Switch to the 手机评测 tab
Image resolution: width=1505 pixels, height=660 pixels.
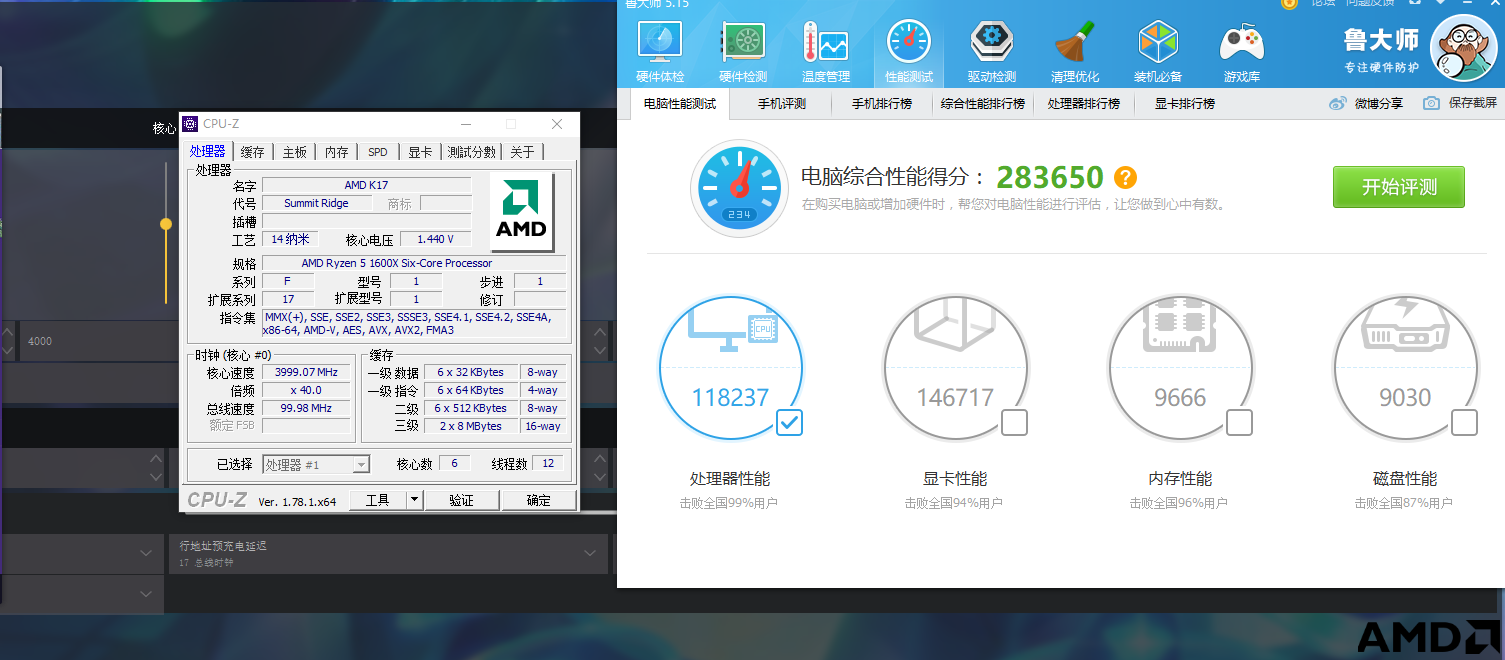(781, 104)
